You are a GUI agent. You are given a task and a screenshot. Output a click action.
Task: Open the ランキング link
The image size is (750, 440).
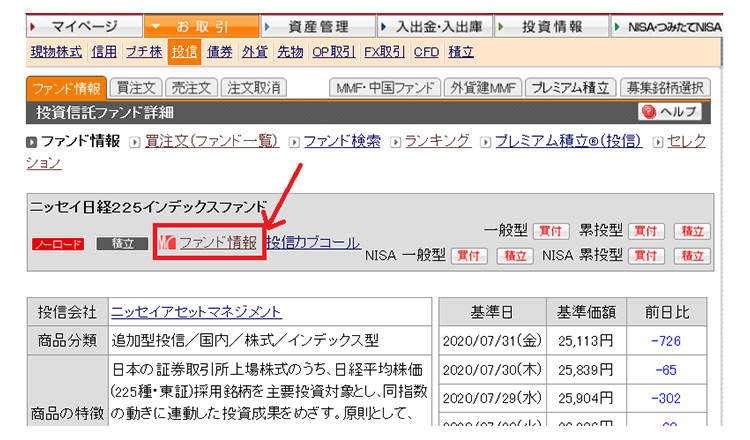click(438, 141)
